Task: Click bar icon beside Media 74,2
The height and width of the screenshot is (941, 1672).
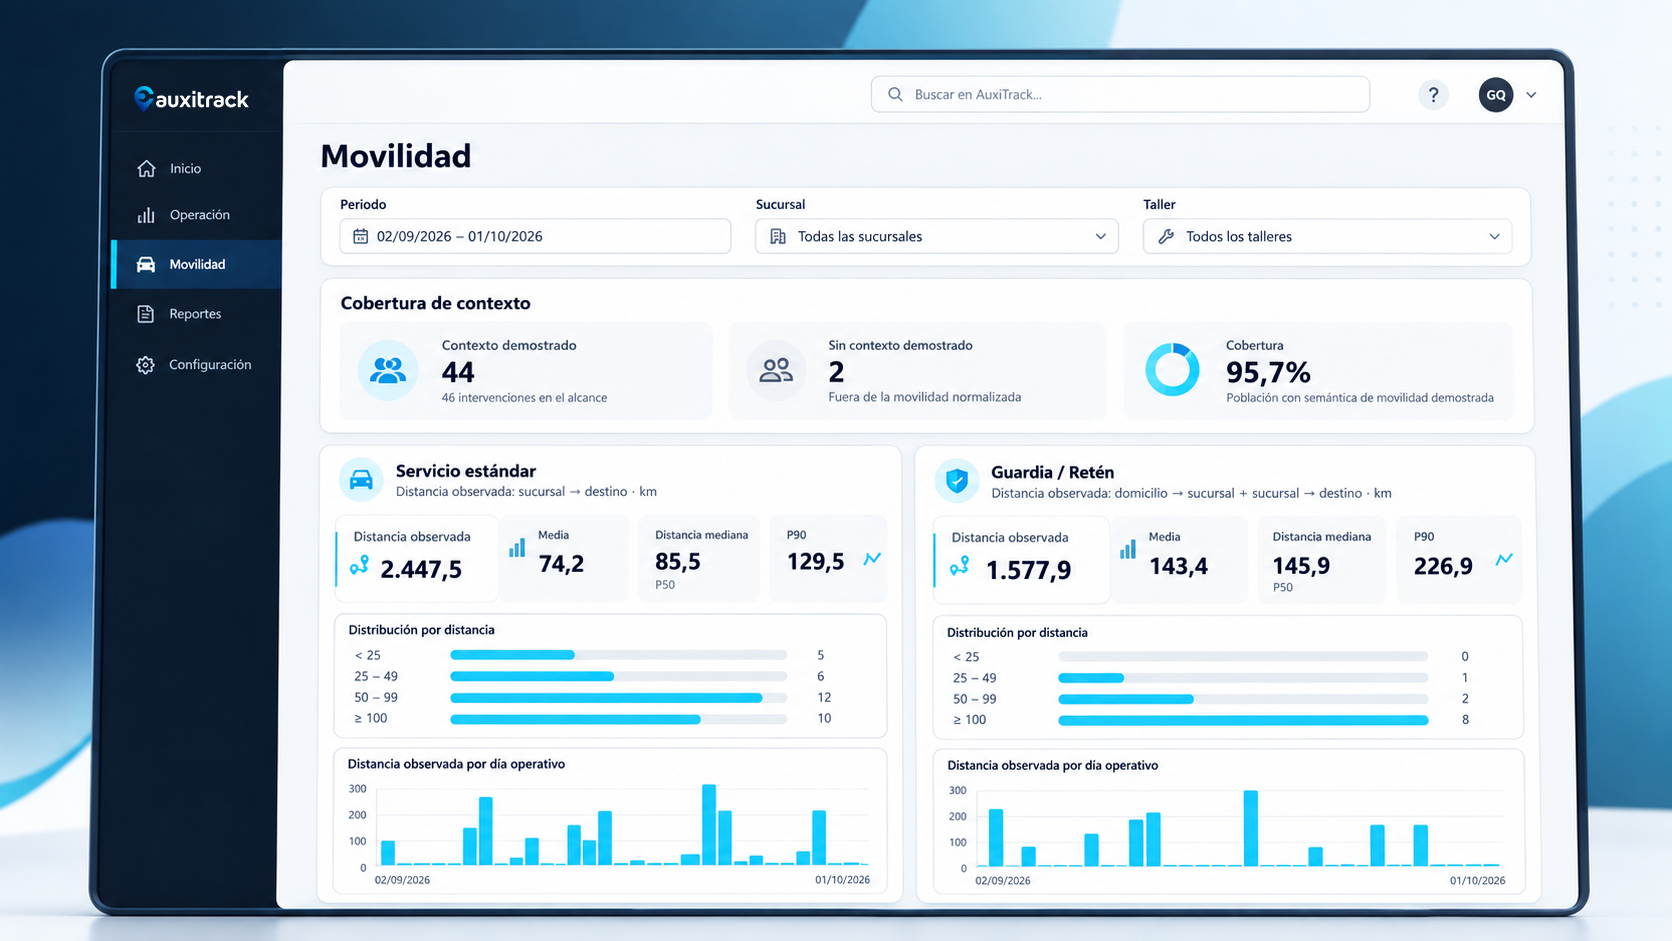Action: 517,548
